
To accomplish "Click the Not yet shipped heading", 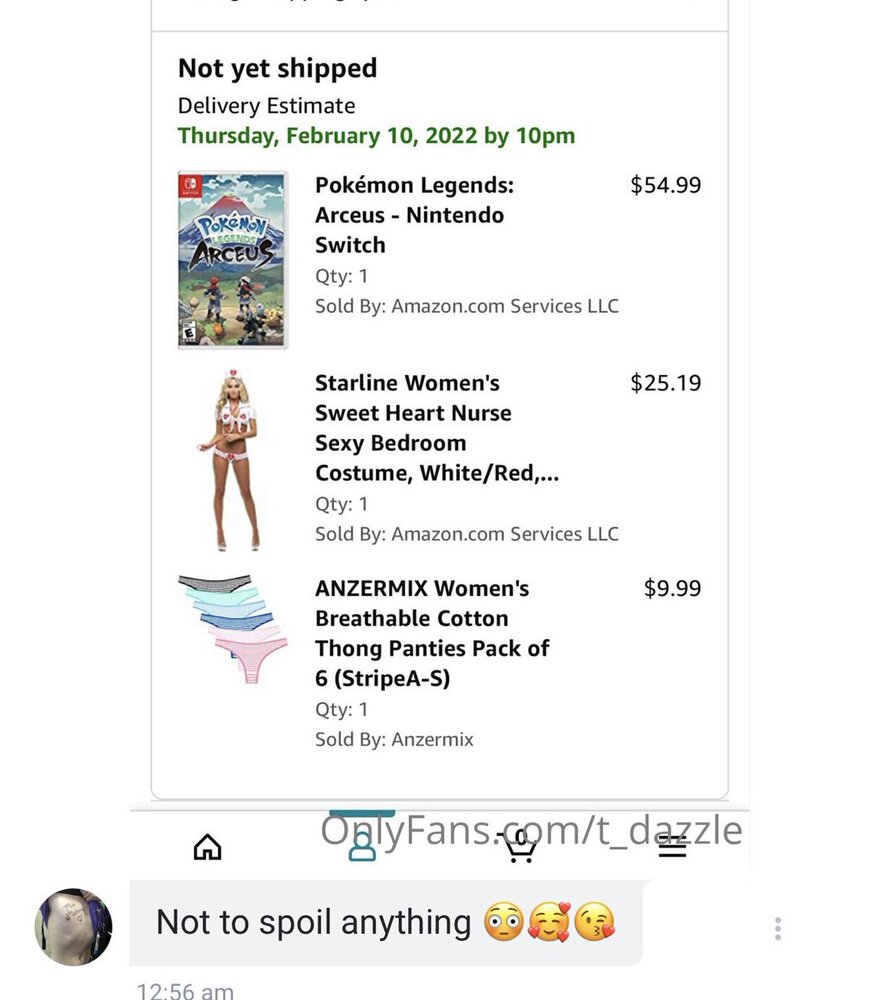I will click(277, 68).
